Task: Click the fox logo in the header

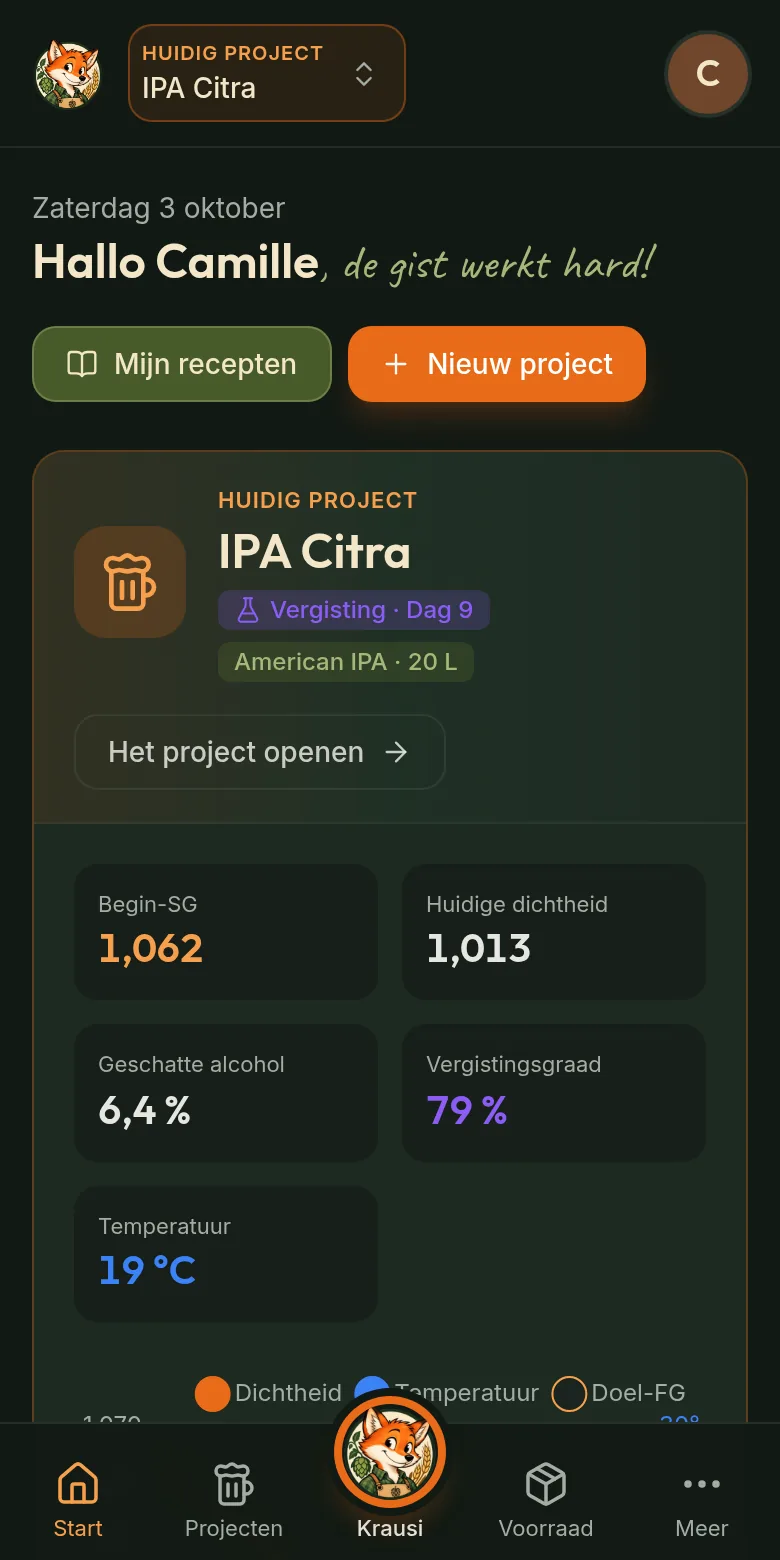Action: coord(68,74)
